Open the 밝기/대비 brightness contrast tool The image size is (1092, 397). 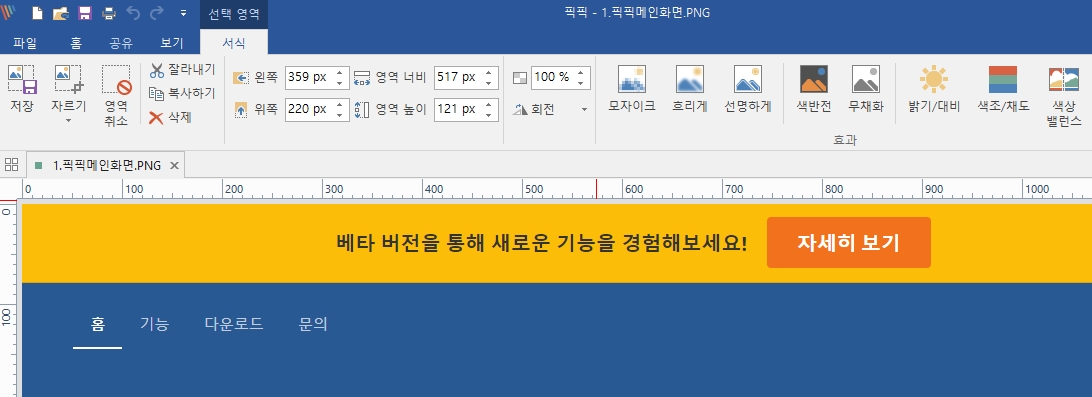pyautogui.click(x=934, y=89)
